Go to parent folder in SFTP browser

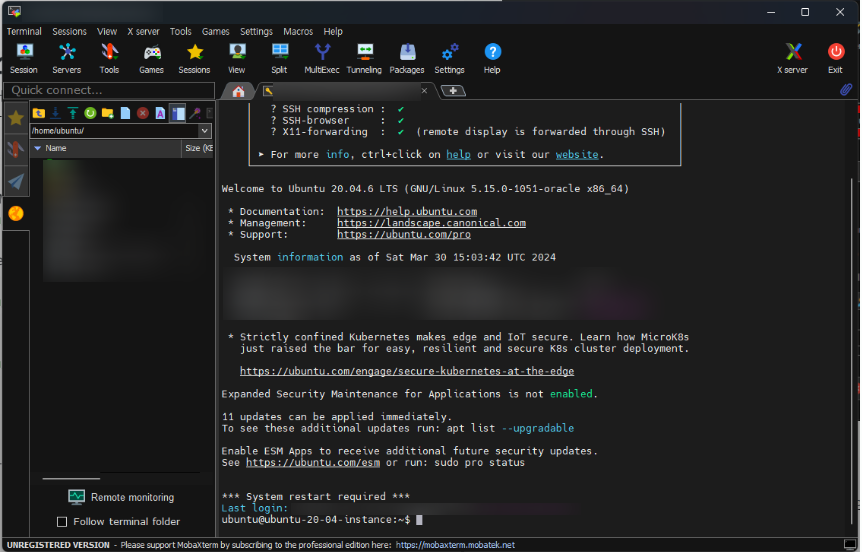pos(38,113)
